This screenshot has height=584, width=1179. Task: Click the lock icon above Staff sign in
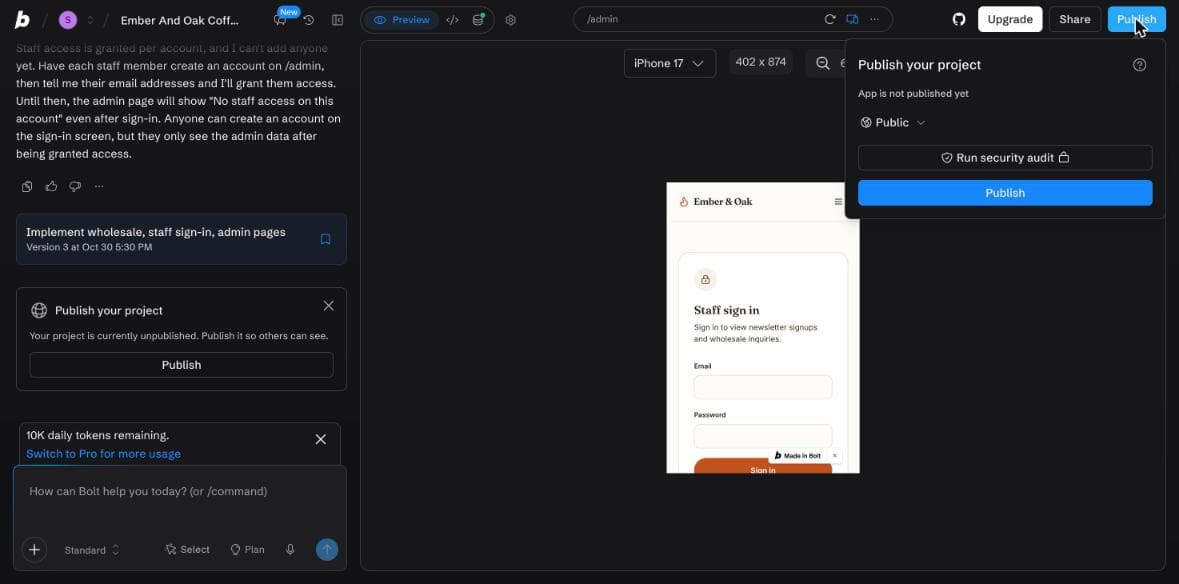pyautogui.click(x=705, y=280)
